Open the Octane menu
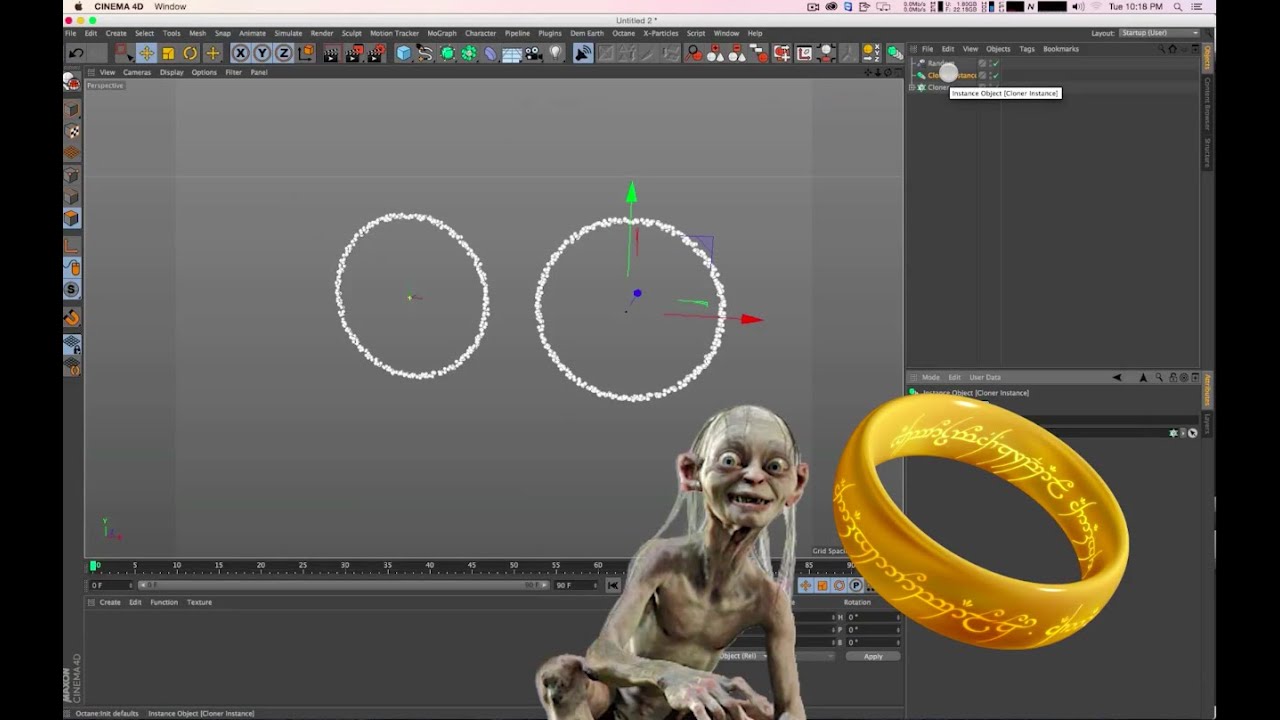1280x720 pixels. coord(623,33)
